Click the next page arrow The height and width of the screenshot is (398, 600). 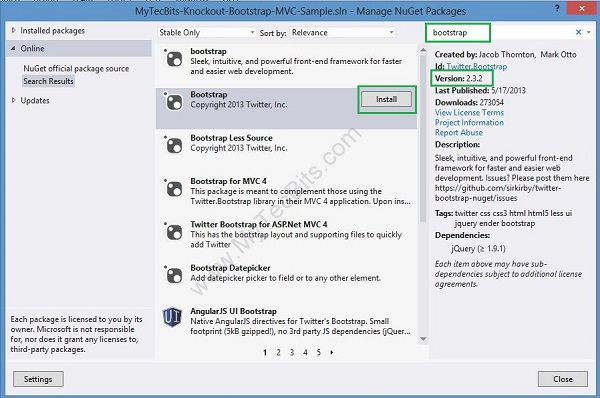point(332,352)
